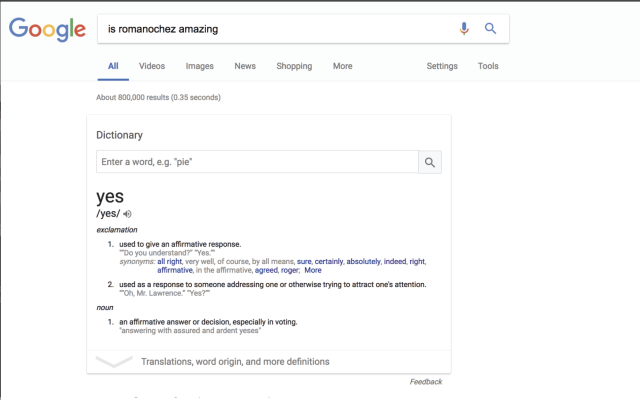640x400 pixels.
Task: Open the Settings menu
Action: pyautogui.click(x=442, y=66)
